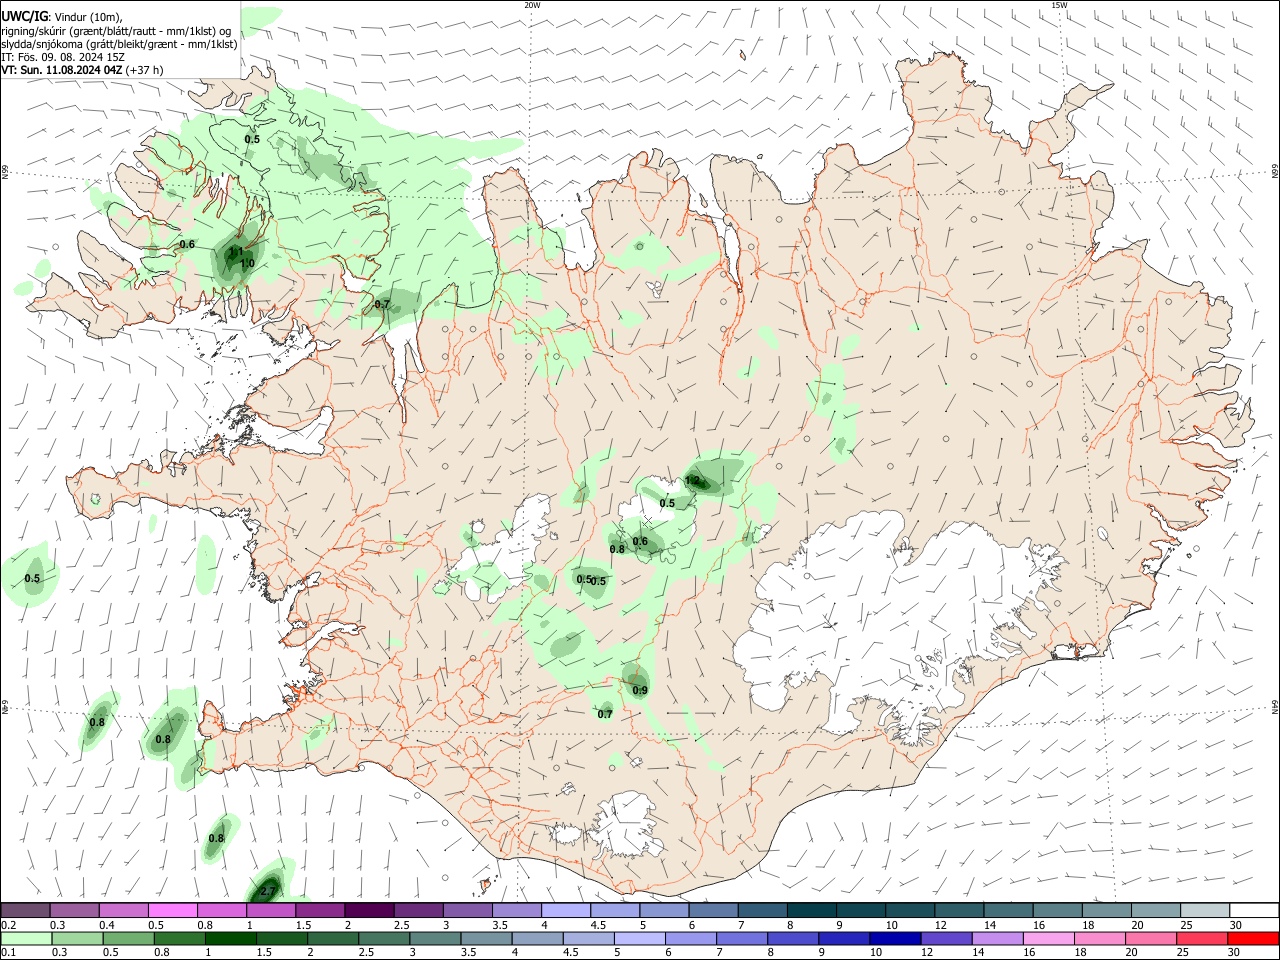The height and width of the screenshot is (960, 1280).
Task: Click the 3.5 tick label on the upper scale
Action: point(500,925)
